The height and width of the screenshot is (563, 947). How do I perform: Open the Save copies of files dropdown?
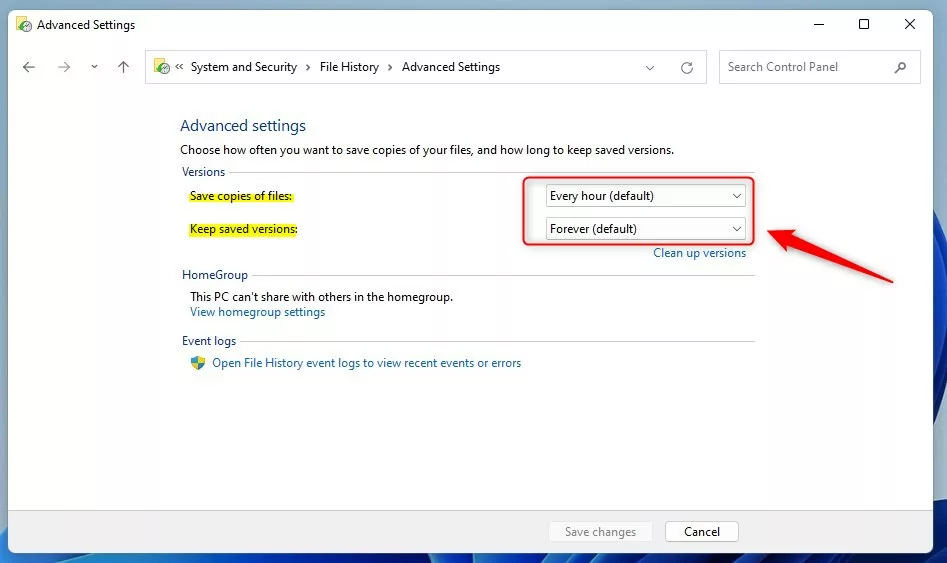[646, 196]
